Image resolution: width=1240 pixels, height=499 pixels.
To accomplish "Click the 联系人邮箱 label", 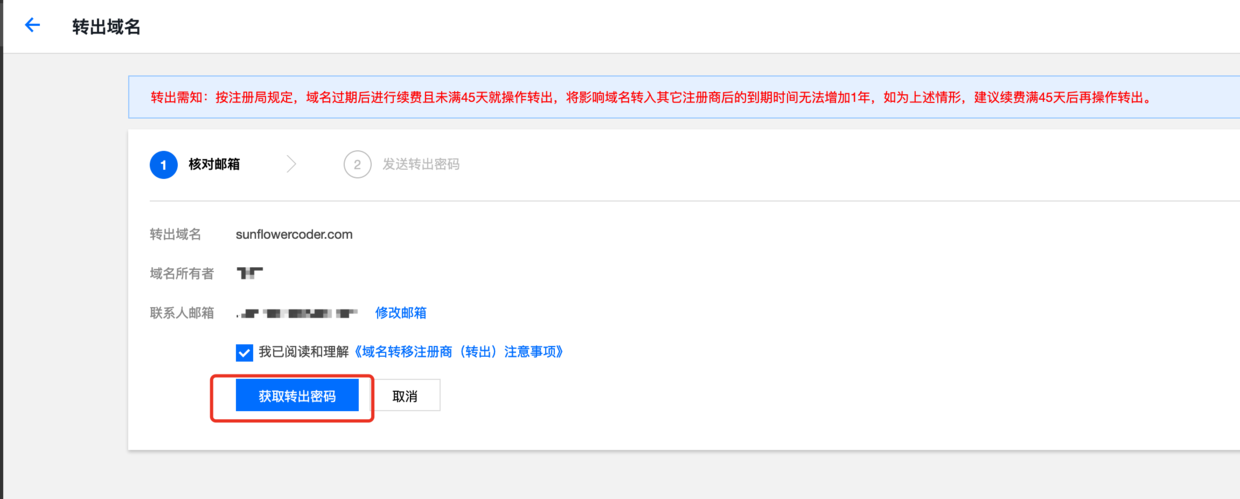I will tap(182, 313).
